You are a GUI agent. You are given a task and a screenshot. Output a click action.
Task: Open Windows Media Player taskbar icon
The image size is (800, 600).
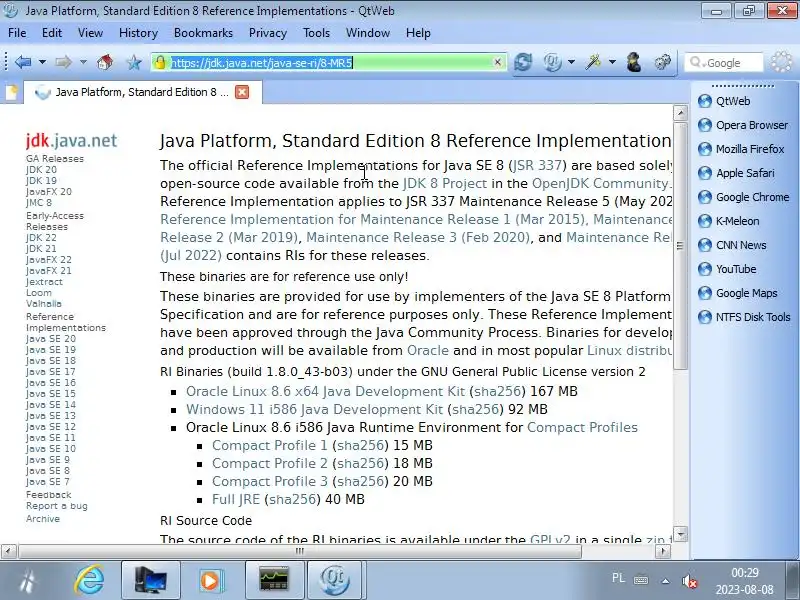210,580
